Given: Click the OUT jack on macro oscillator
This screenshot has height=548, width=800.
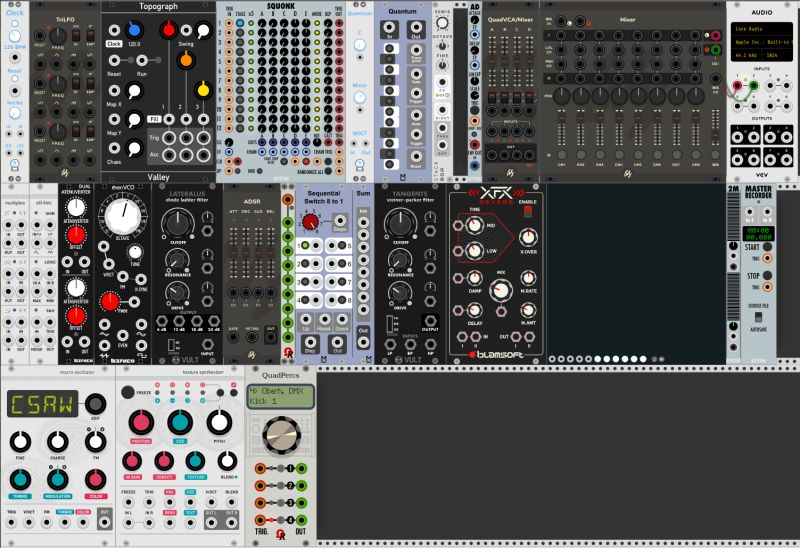Looking at the screenshot, I should [x=105, y=522].
